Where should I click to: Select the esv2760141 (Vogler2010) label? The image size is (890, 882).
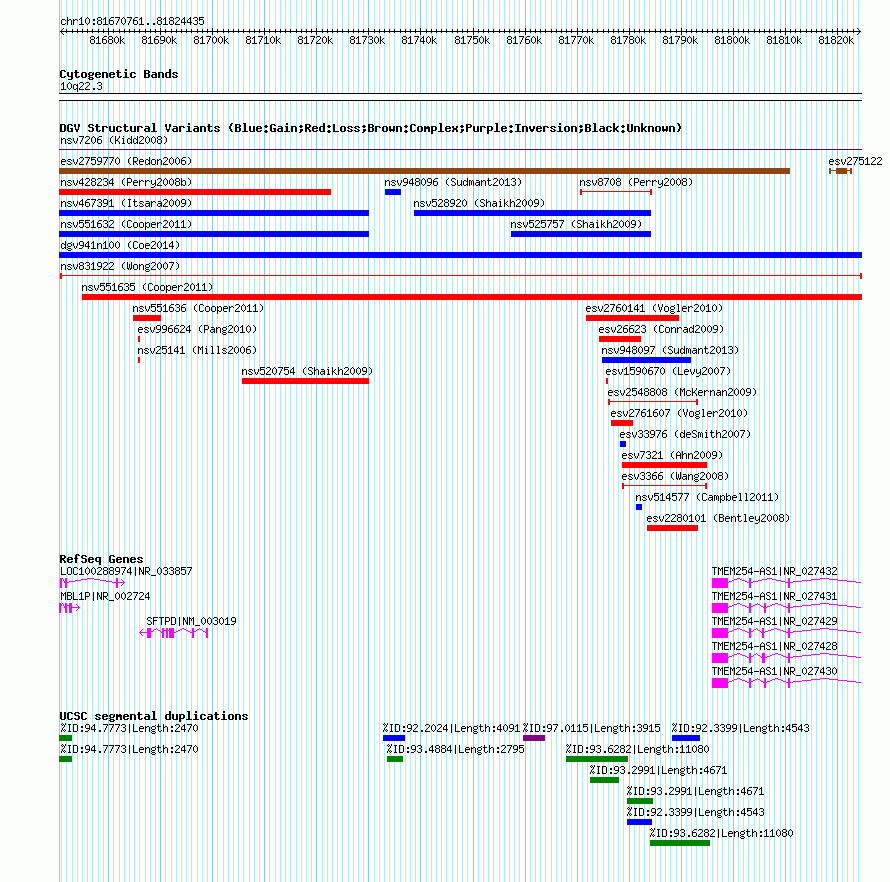pos(654,308)
